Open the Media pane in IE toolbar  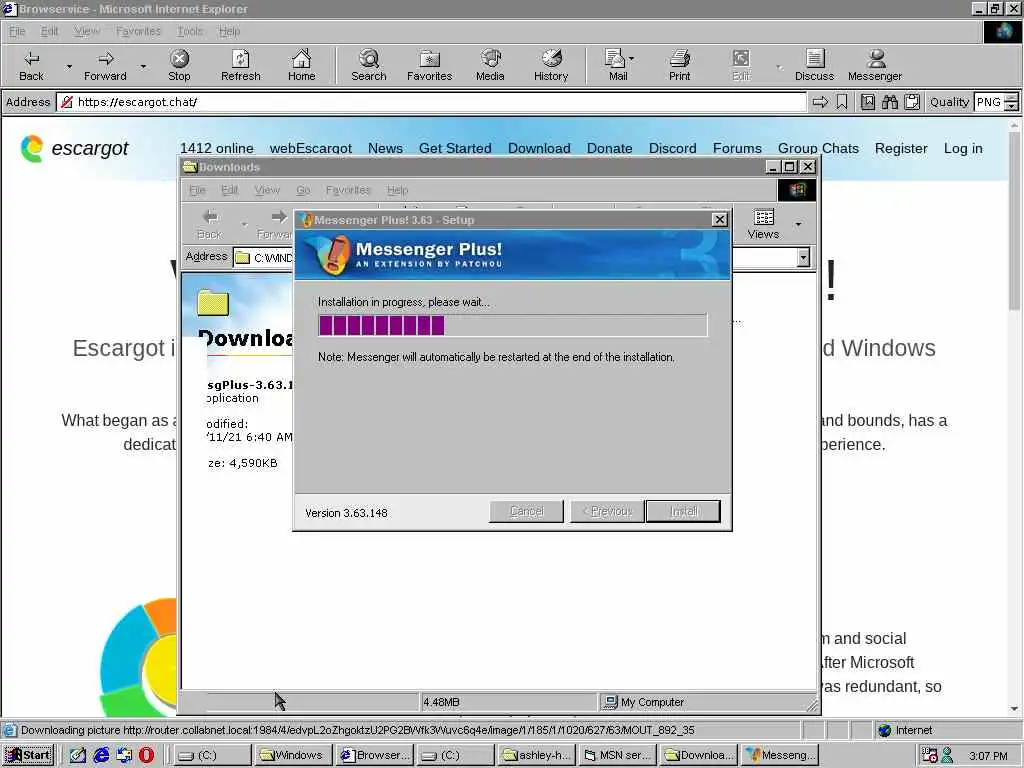(490, 65)
